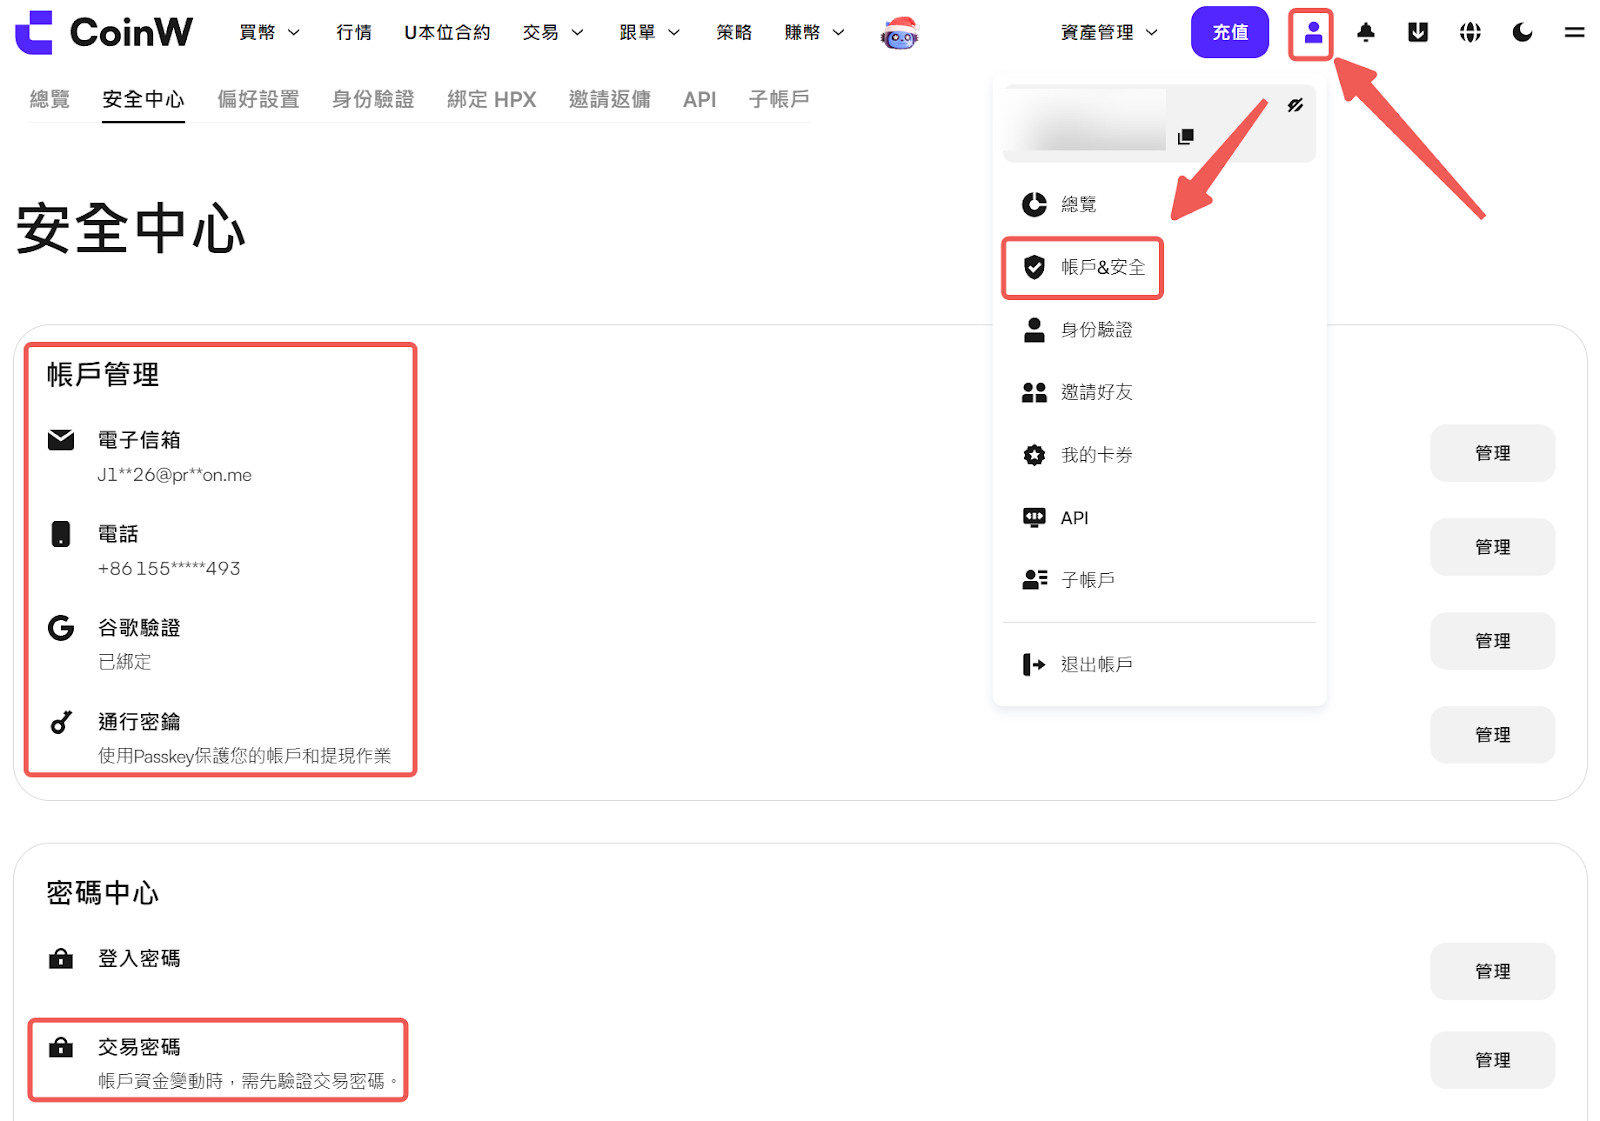This screenshot has height=1121, width=1600.
Task: Toggle dark mode moon icon
Action: pyautogui.click(x=1522, y=33)
